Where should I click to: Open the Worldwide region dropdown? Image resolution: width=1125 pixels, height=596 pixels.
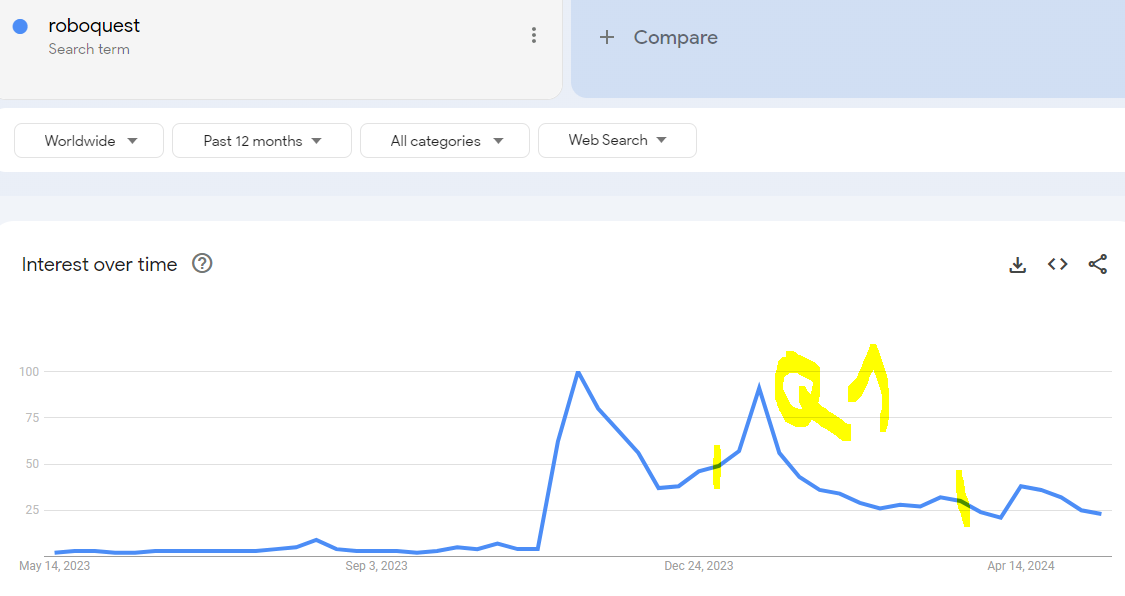pos(89,141)
